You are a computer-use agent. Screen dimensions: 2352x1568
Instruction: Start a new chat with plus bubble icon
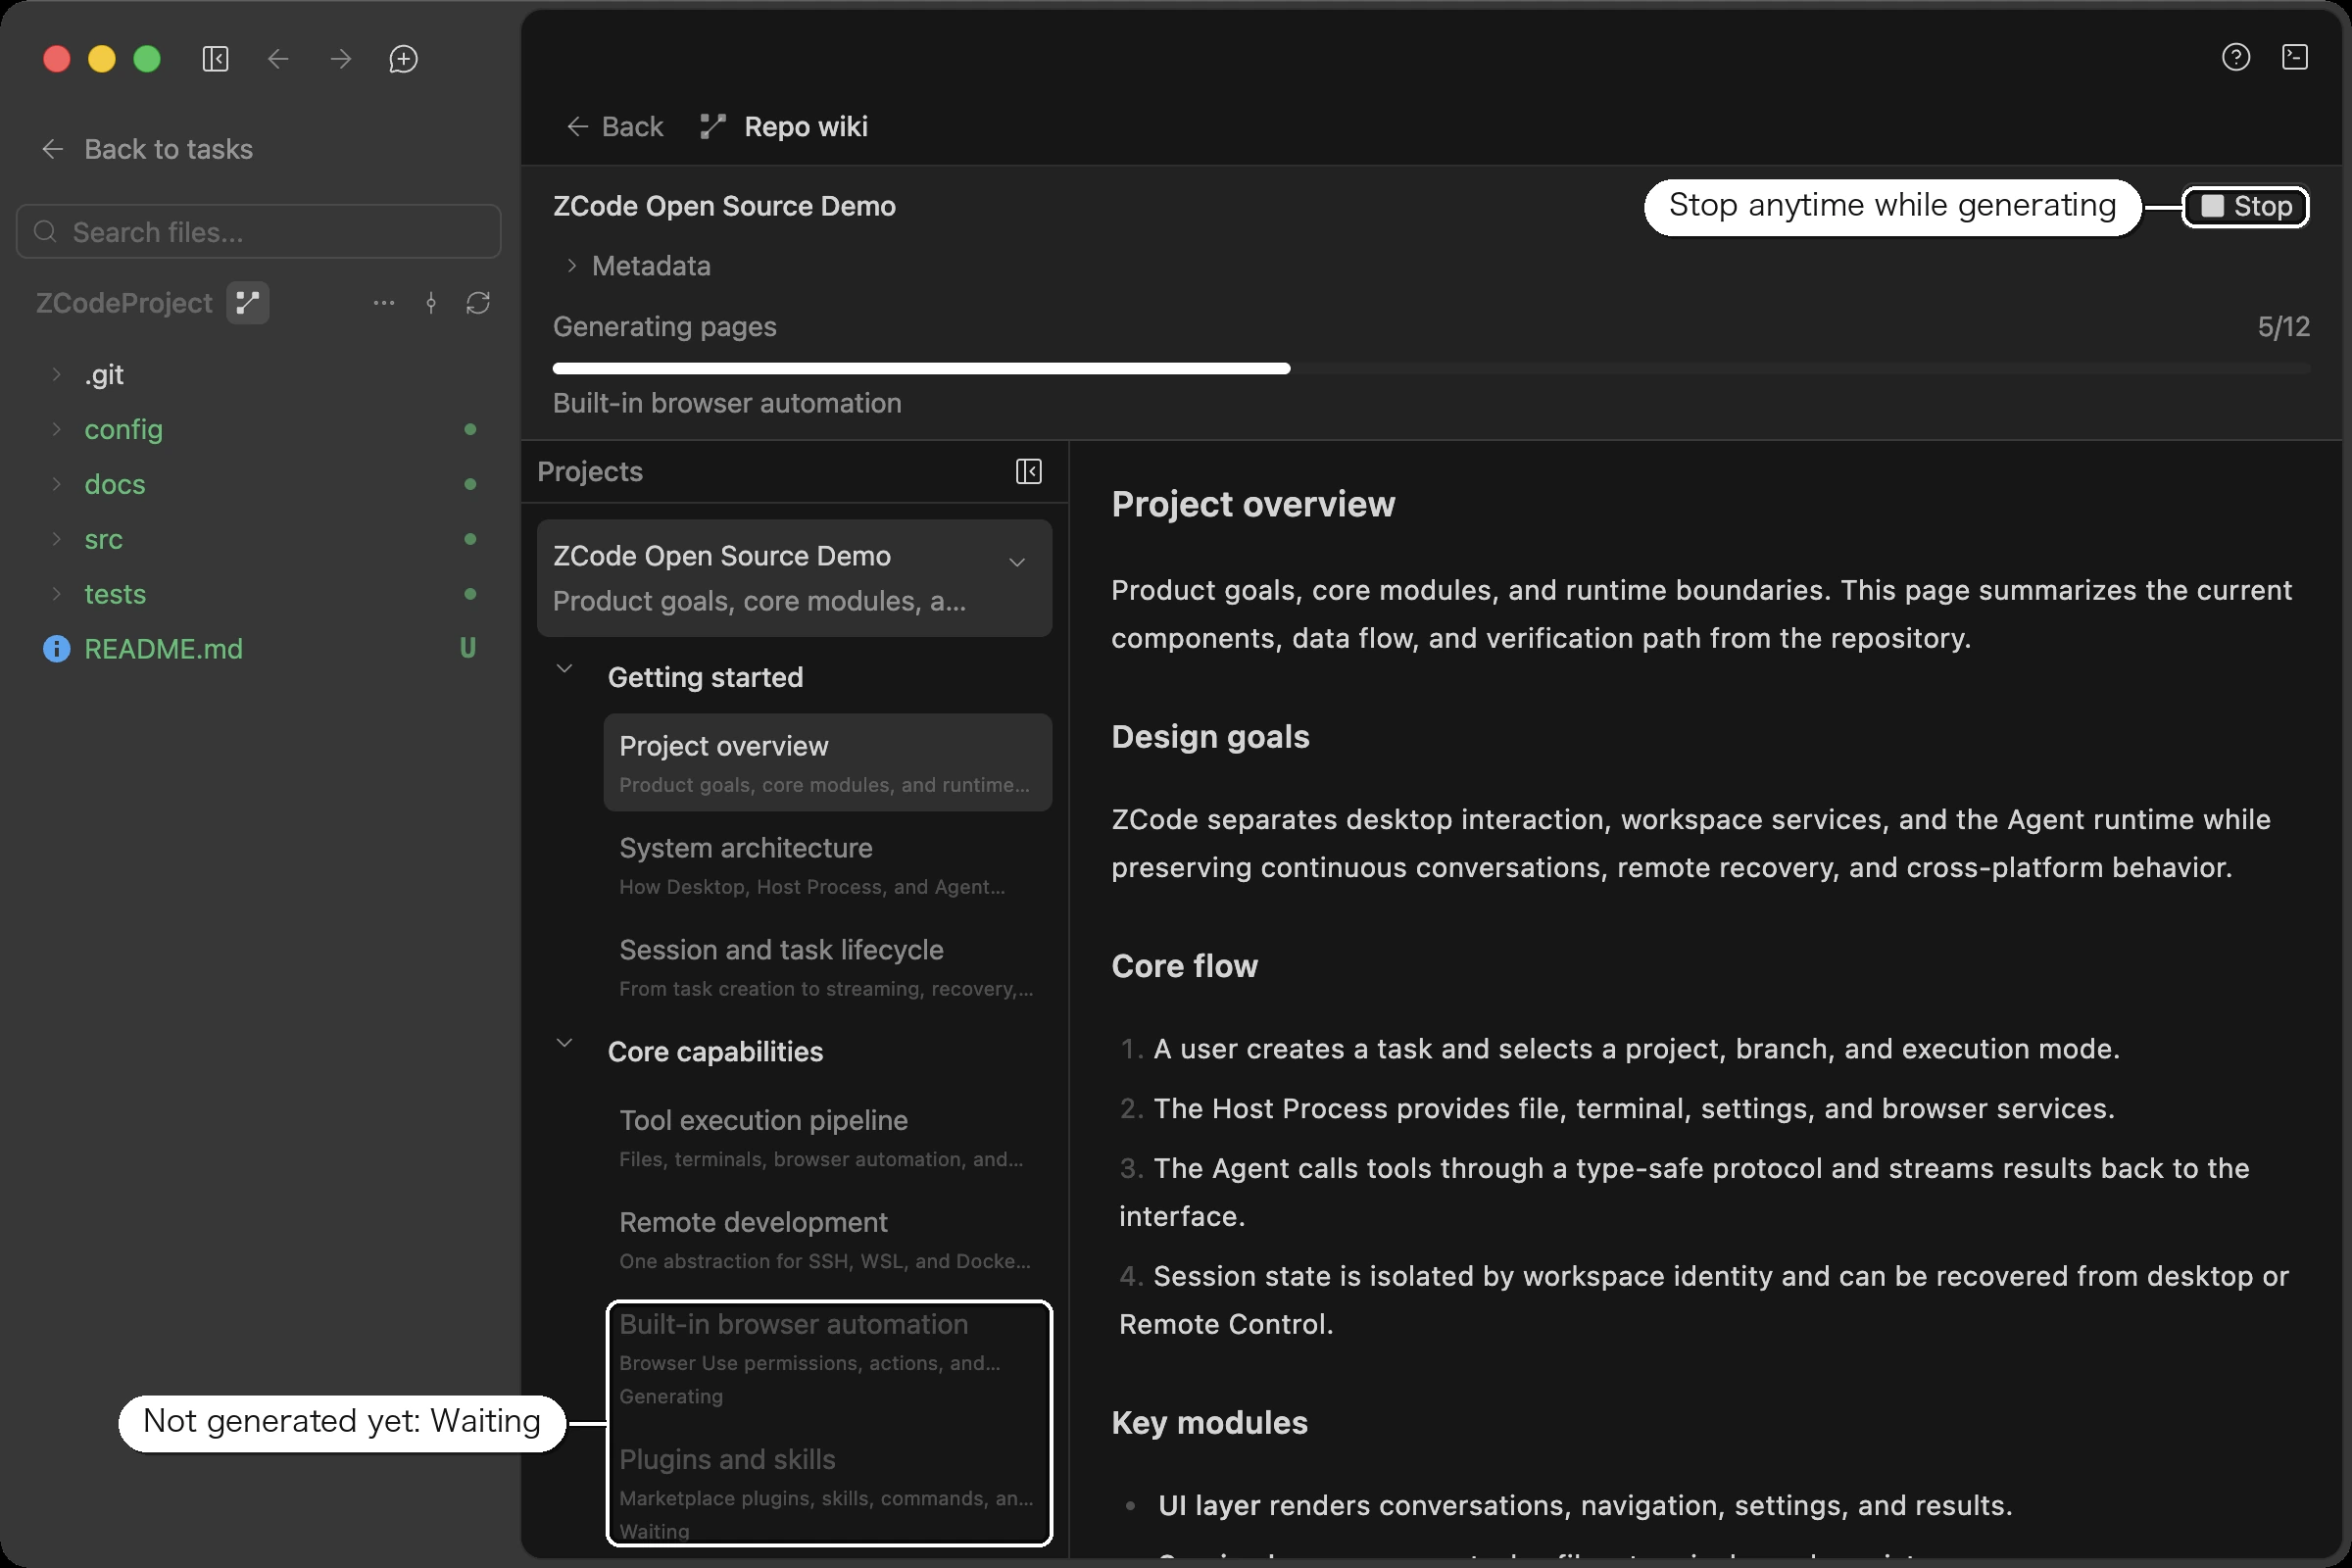click(403, 59)
